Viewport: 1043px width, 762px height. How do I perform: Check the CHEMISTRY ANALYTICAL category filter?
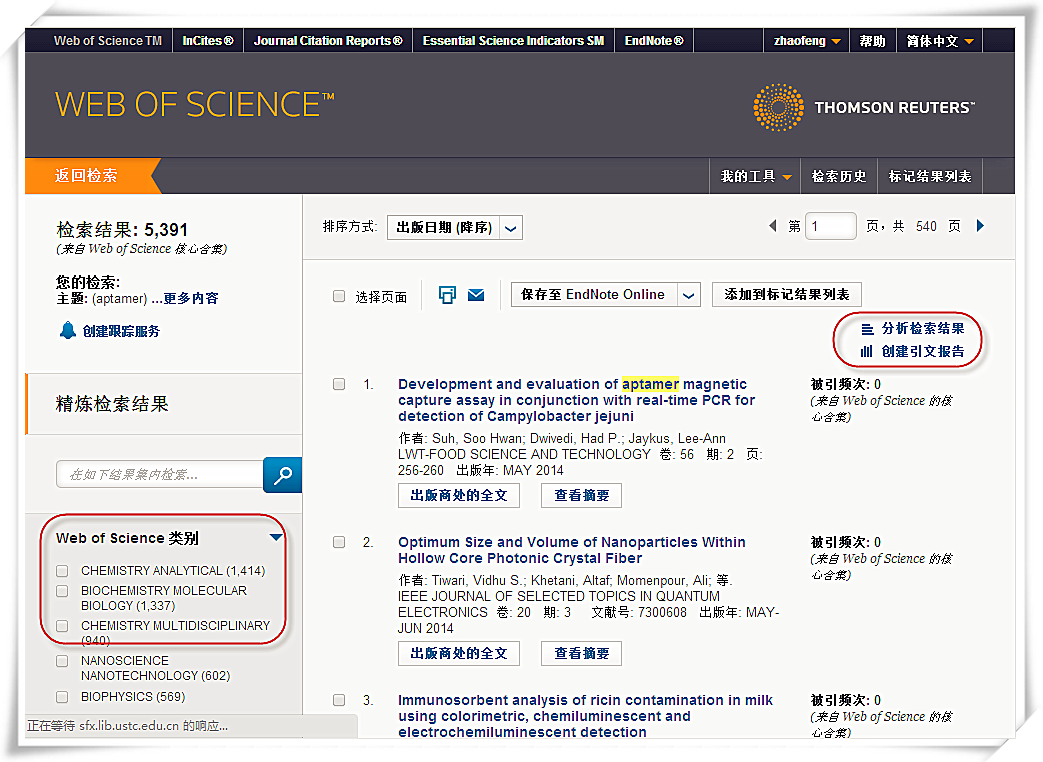point(61,570)
